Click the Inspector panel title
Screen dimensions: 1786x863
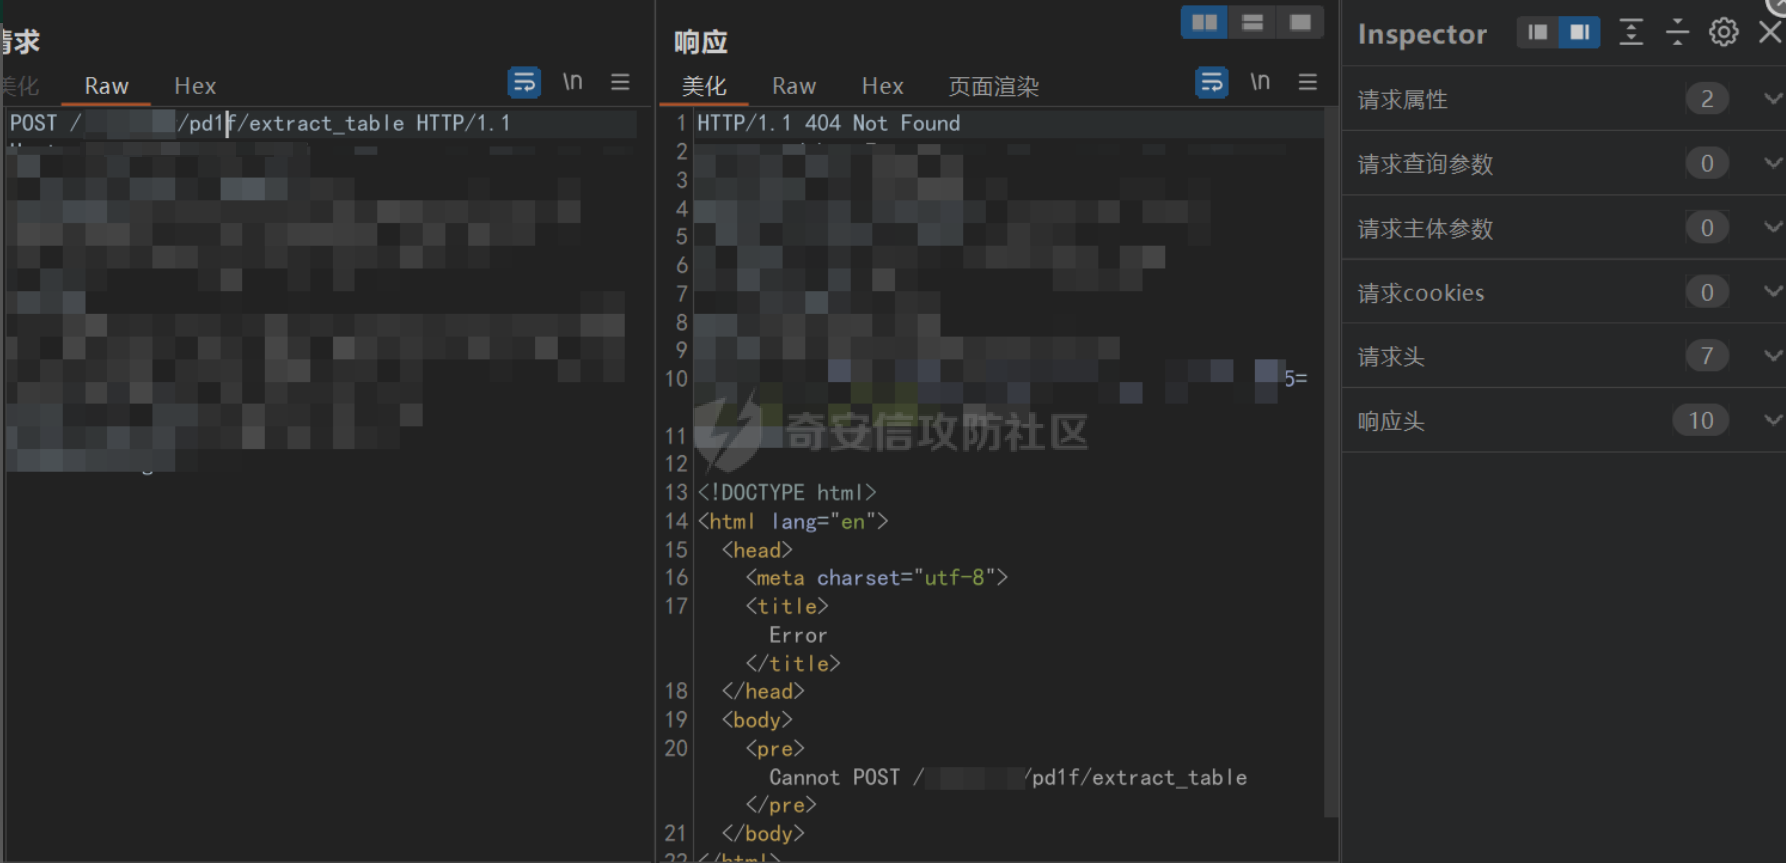pos(1421,34)
